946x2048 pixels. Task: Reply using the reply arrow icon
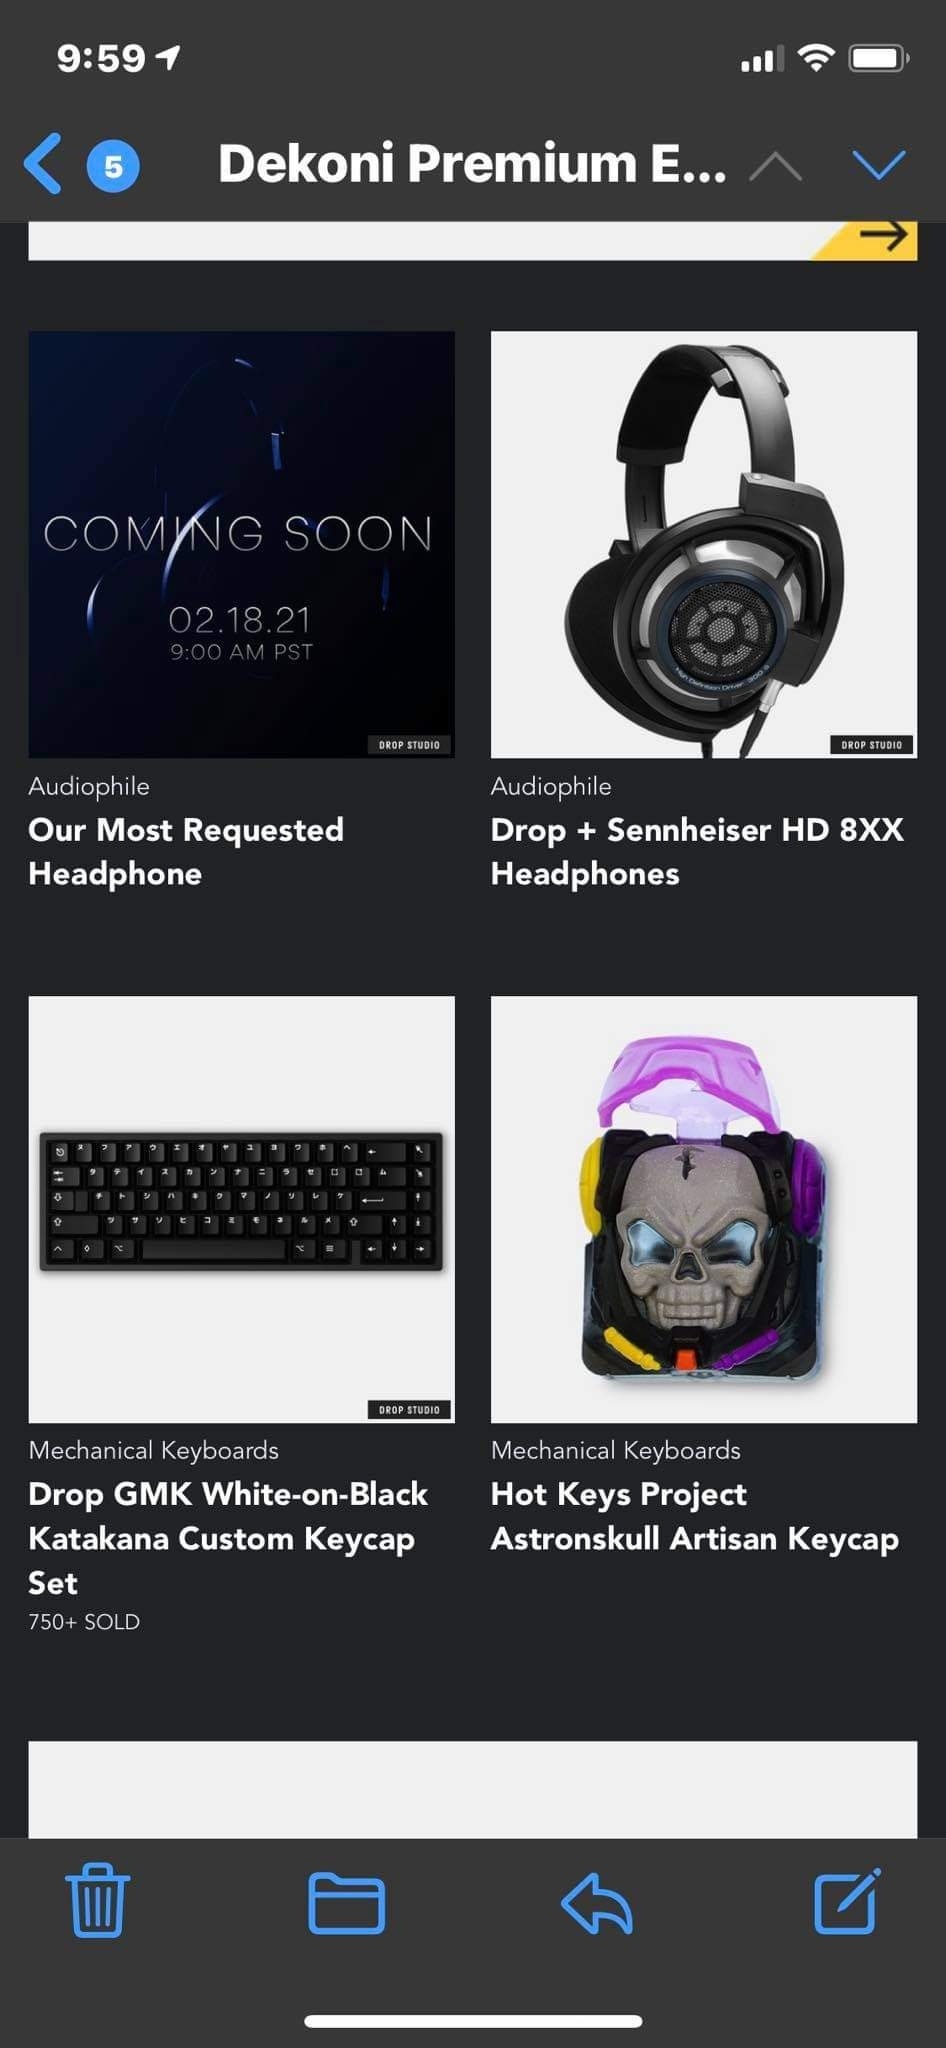597,1902
